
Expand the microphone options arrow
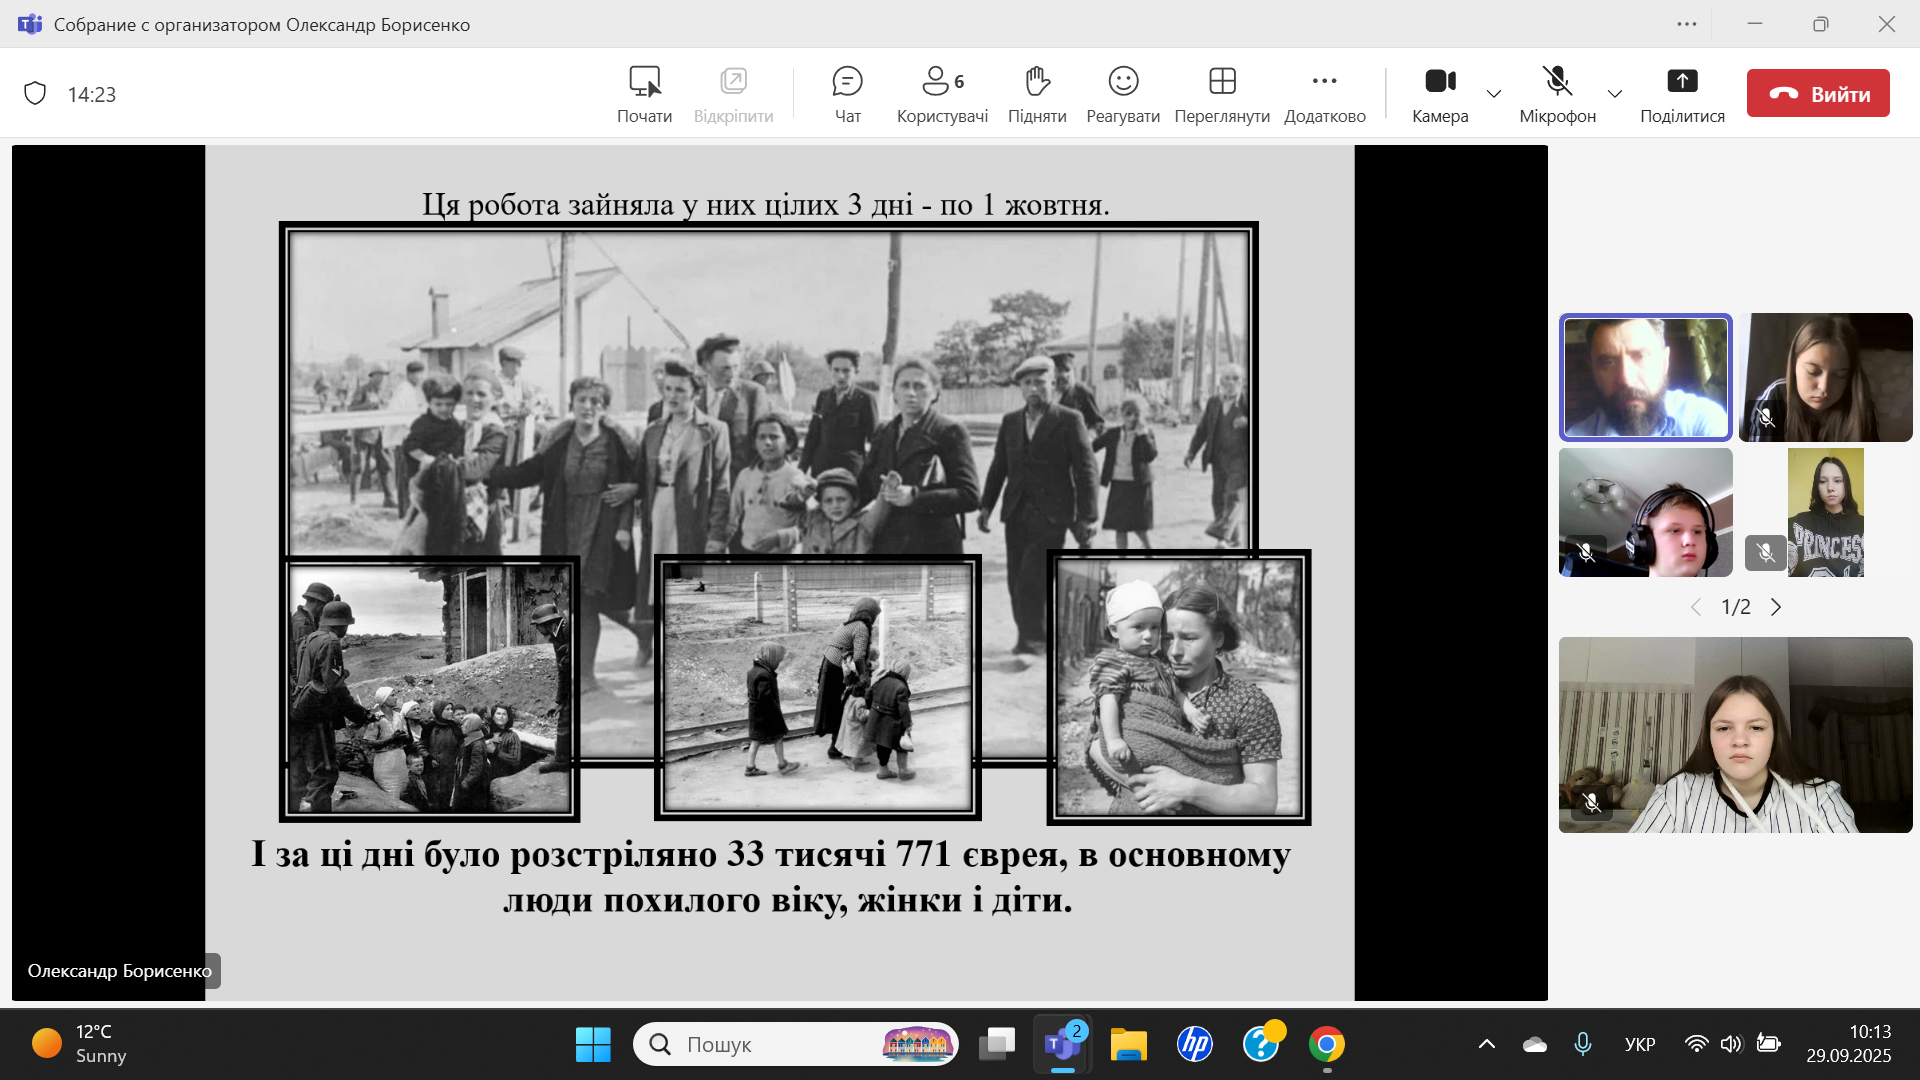[x=1614, y=94]
